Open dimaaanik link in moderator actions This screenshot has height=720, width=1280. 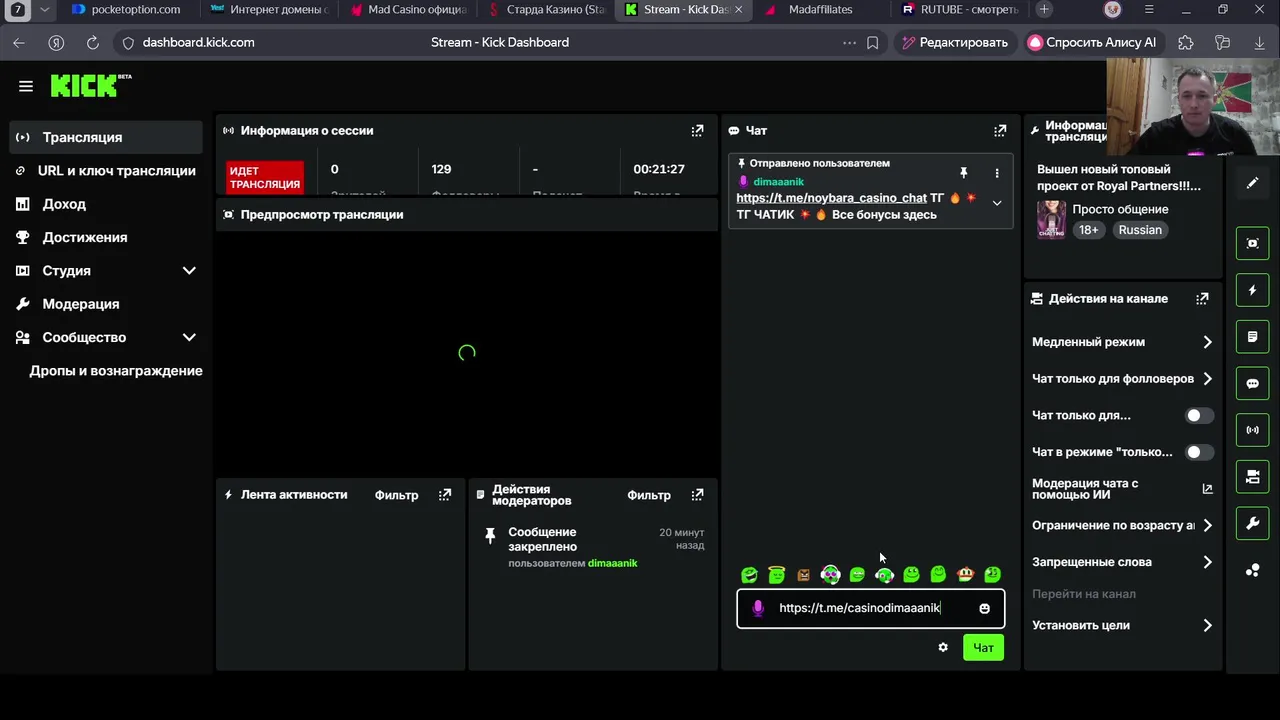tap(612, 563)
